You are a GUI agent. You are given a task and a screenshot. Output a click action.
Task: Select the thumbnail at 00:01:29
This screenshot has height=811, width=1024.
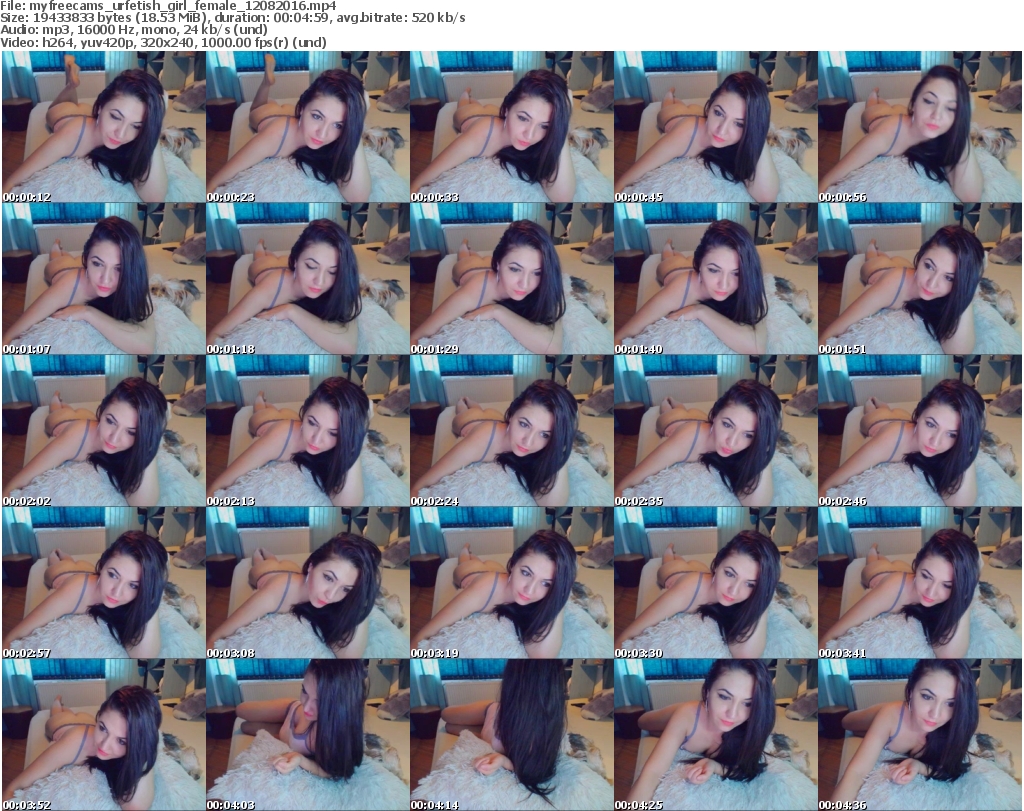pyautogui.click(x=511, y=279)
